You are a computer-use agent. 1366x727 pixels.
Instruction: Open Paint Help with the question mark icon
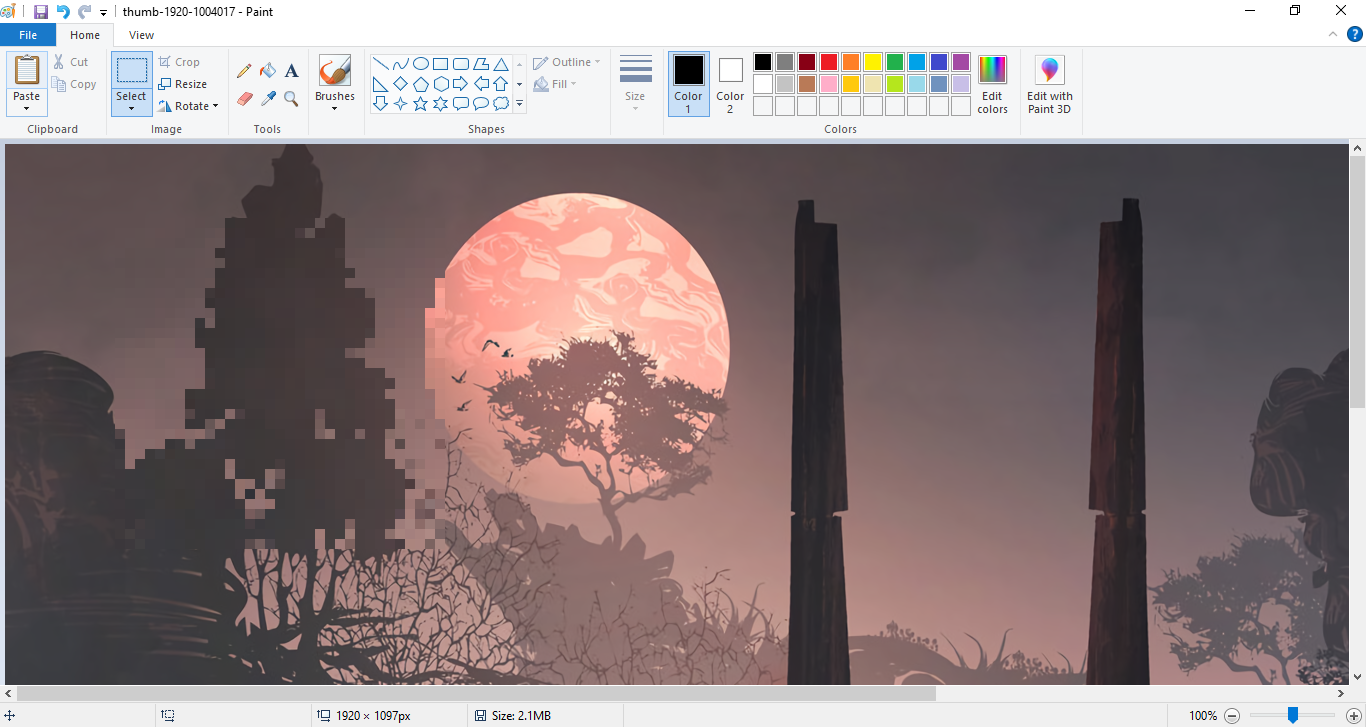pos(1354,35)
